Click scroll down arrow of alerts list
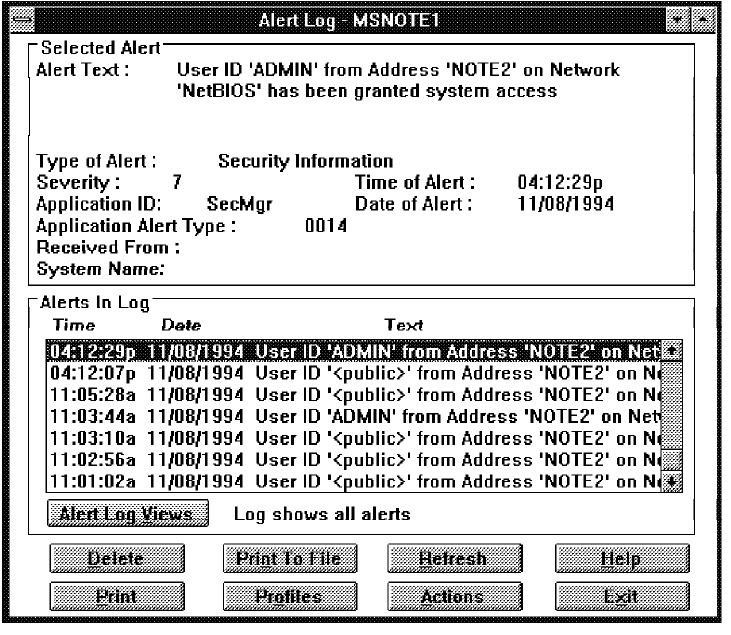731x635 pixels. pyautogui.click(x=672, y=482)
